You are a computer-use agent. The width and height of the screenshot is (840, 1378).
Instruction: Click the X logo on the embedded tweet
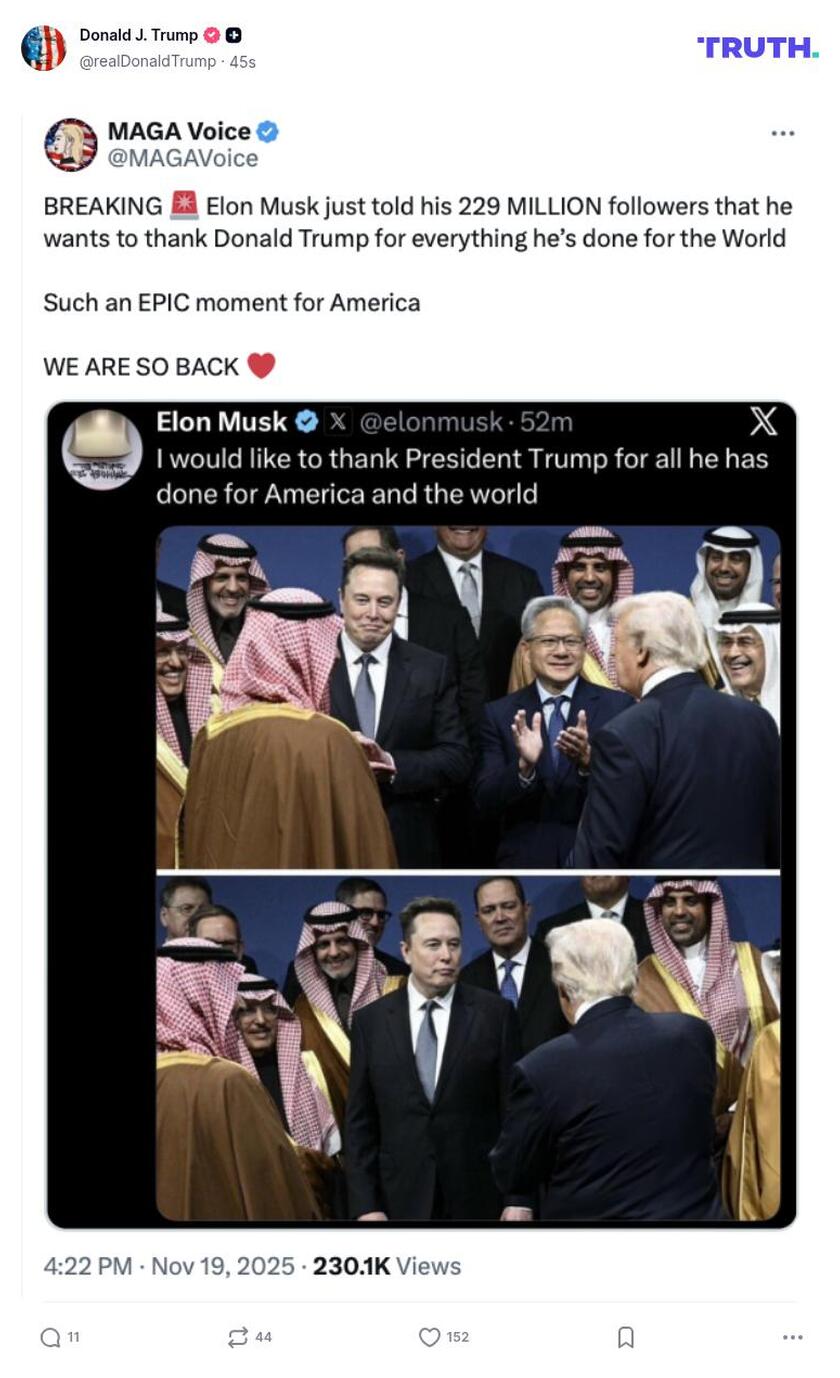(763, 423)
